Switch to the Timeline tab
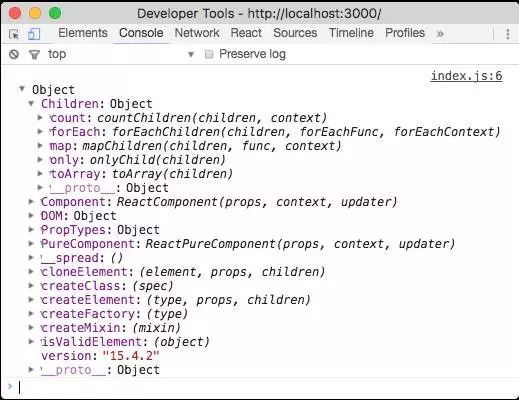The image size is (519, 400). click(351, 33)
